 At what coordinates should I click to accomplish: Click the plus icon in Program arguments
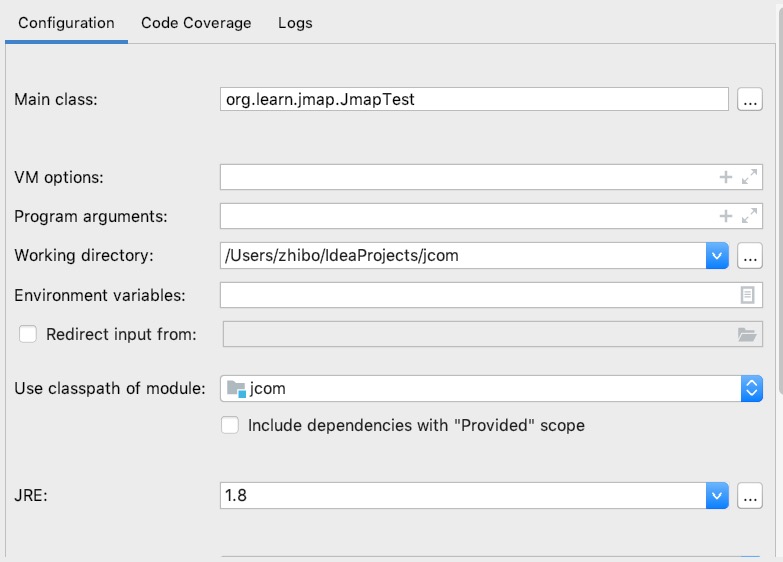coord(726,216)
